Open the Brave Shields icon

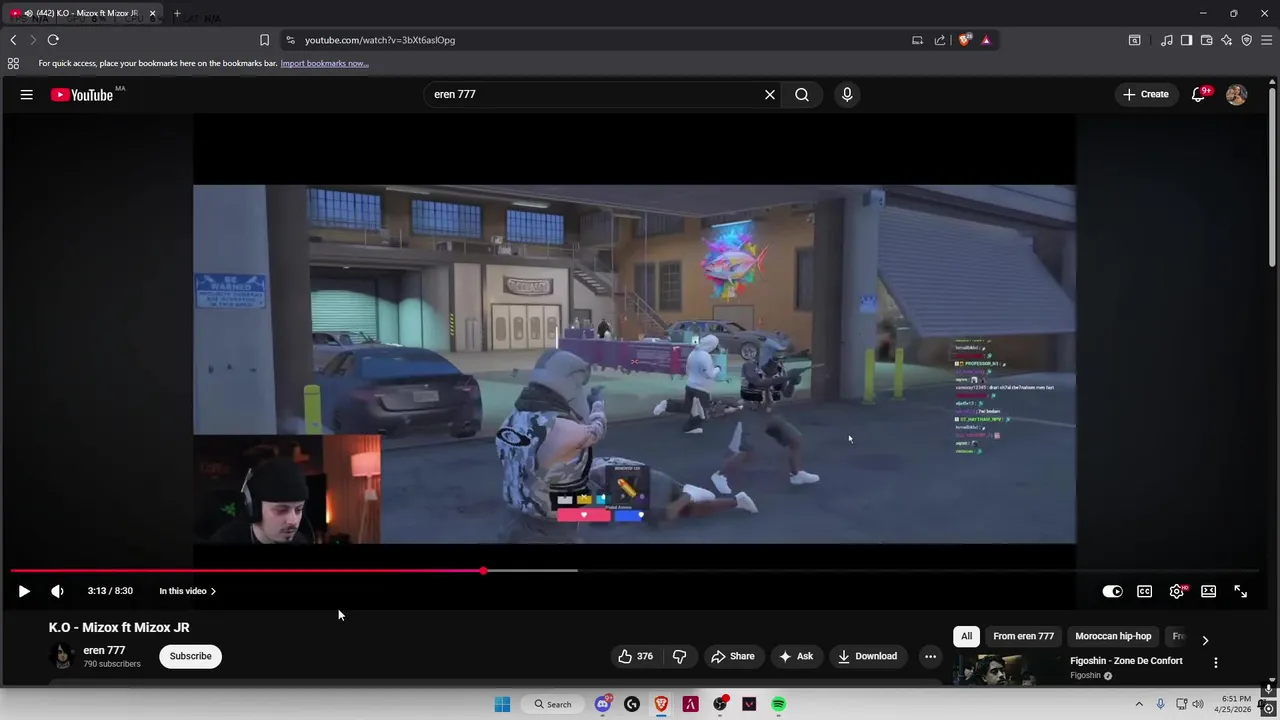[x=964, y=40]
